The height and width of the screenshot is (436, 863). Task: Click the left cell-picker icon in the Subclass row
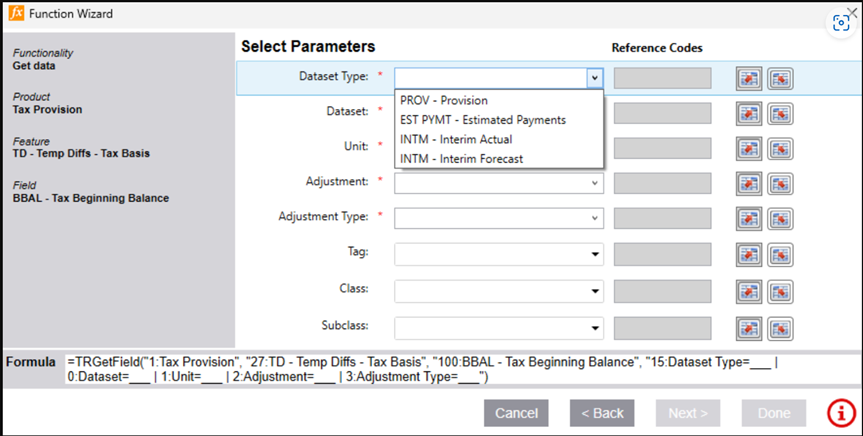[x=748, y=327]
